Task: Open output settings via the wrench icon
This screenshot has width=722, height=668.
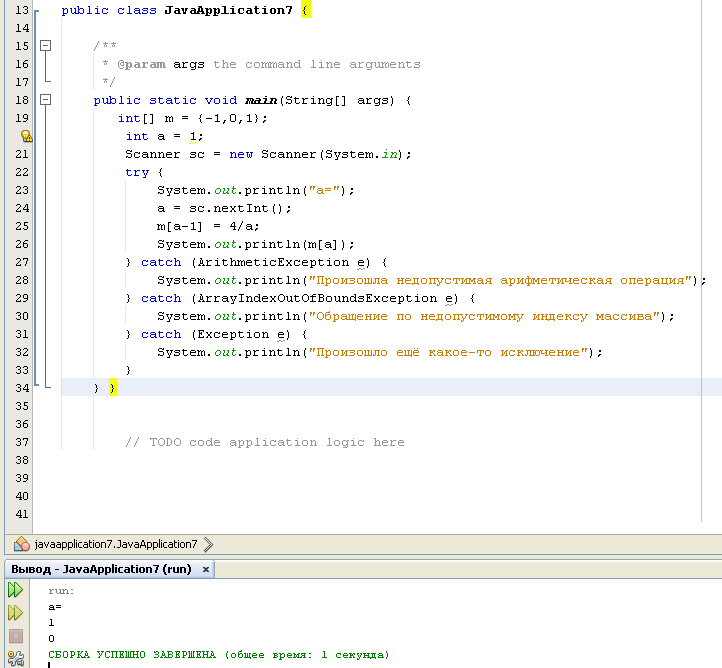Action: click(16, 658)
